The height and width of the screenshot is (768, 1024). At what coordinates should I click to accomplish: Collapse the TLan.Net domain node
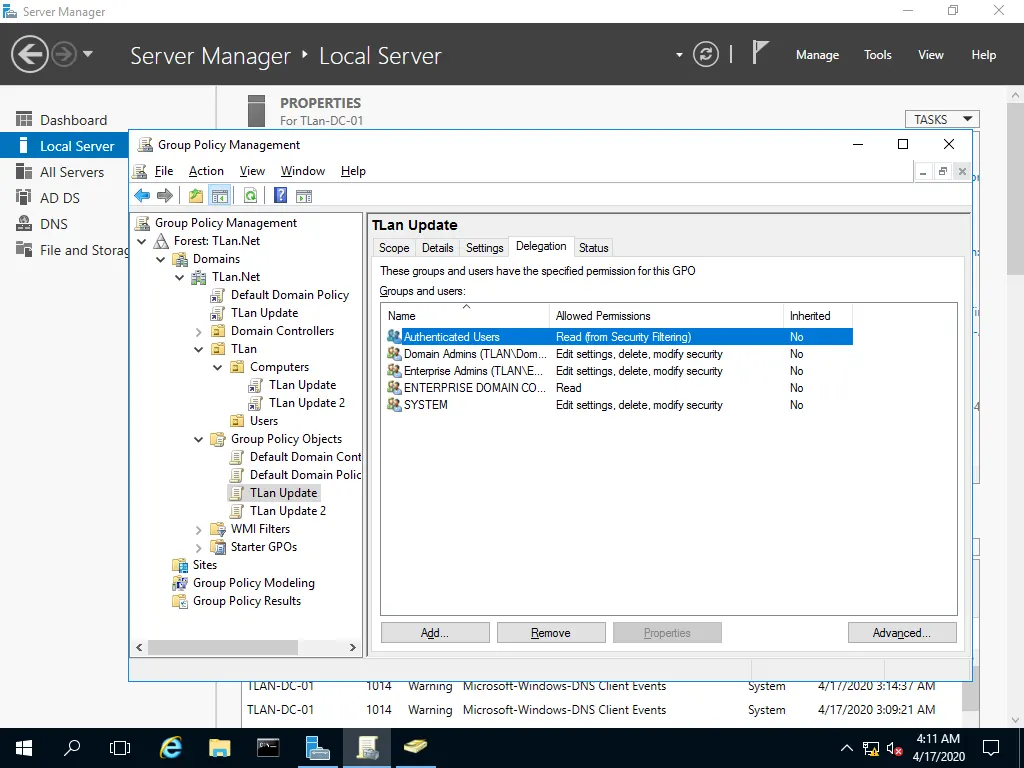click(180, 277)
